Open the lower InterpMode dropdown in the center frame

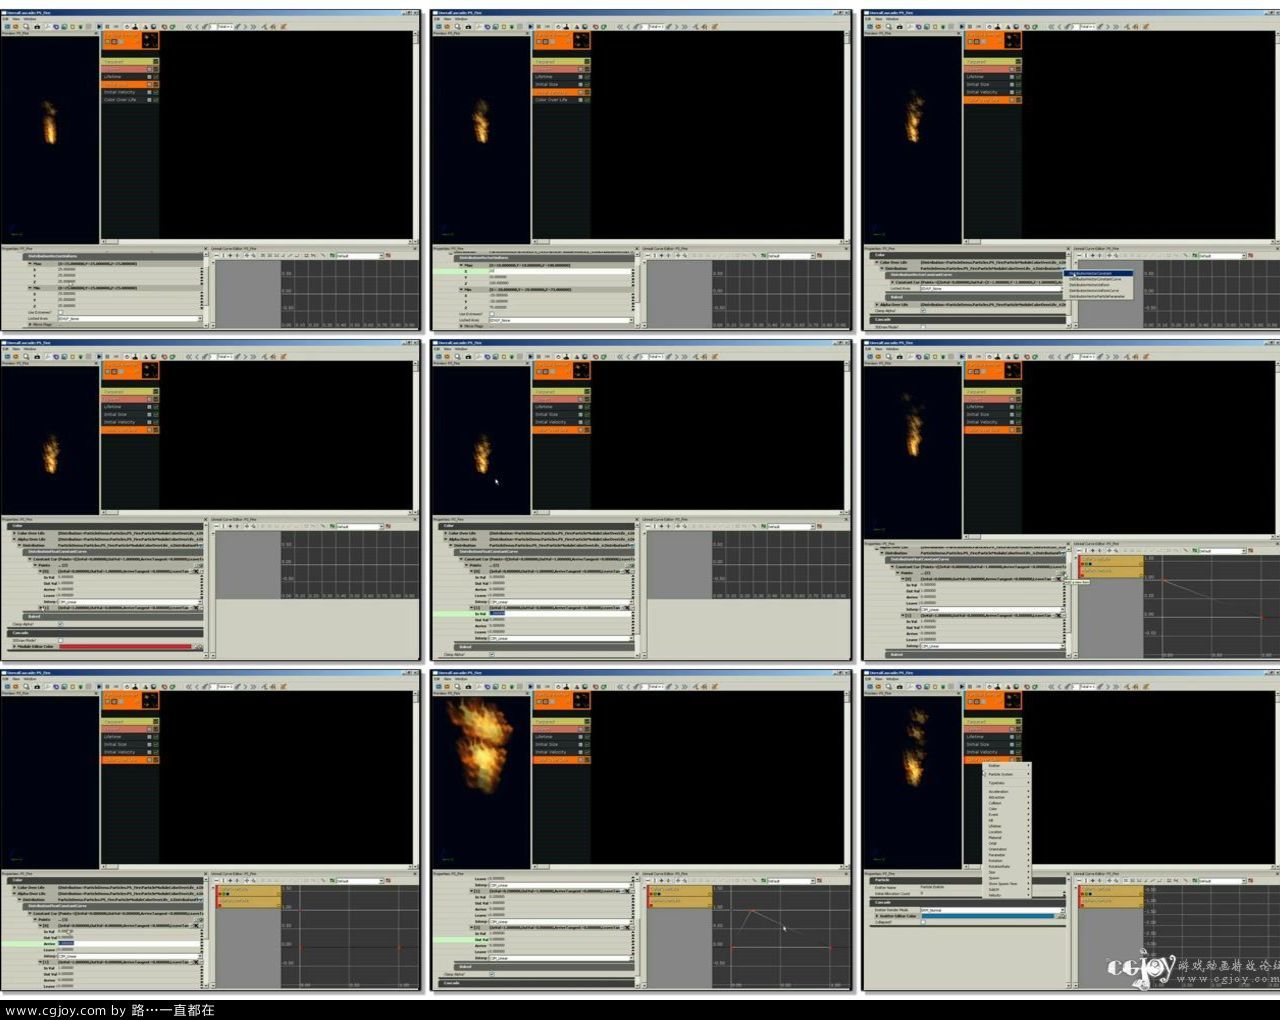coord(560,638)
